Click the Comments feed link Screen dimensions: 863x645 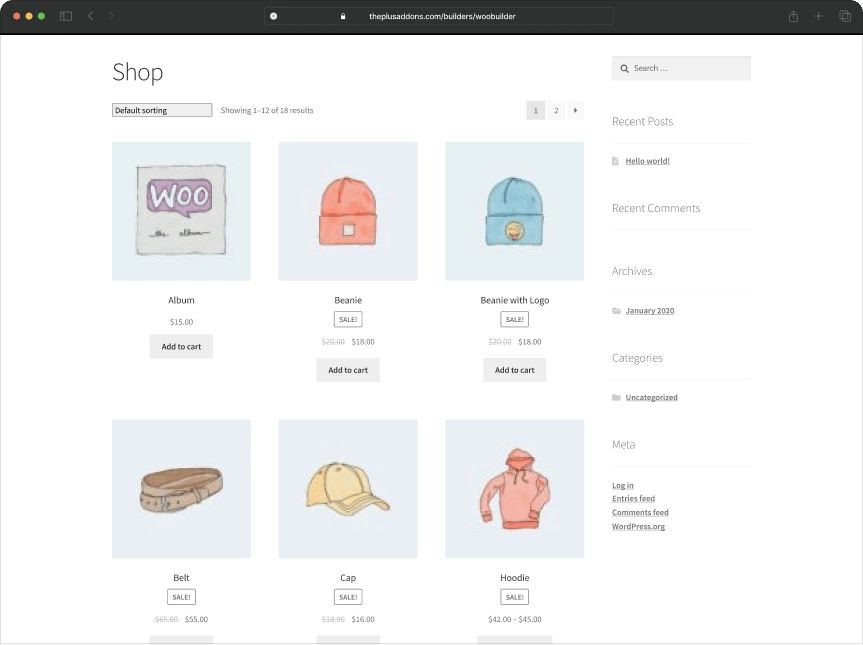[x=640, y=512]
